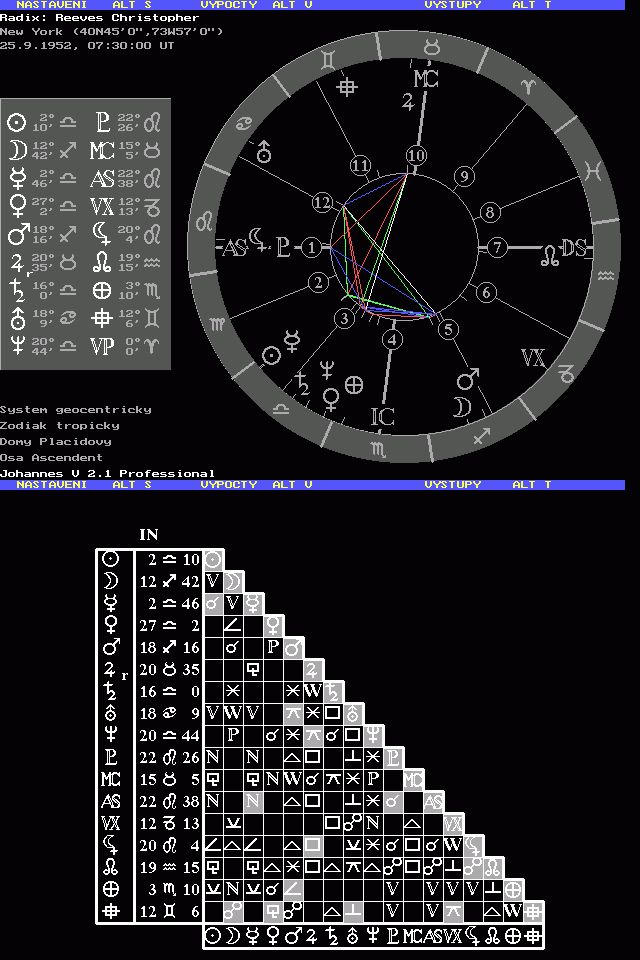Select Scorpio glyph on the zodiac ring
This screenshot has width=640, height=960.
[380, 447]
